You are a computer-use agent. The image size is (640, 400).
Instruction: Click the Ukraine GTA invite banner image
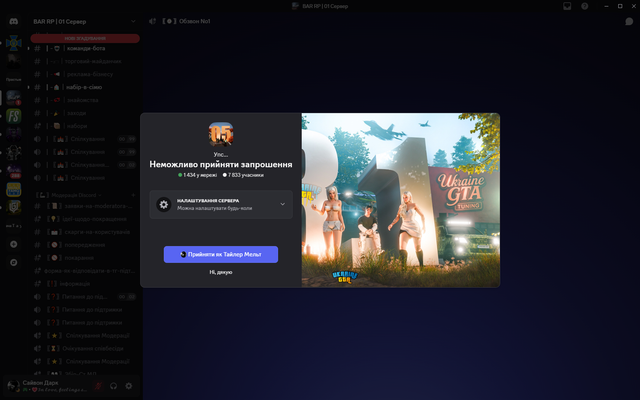pos(401,200)
